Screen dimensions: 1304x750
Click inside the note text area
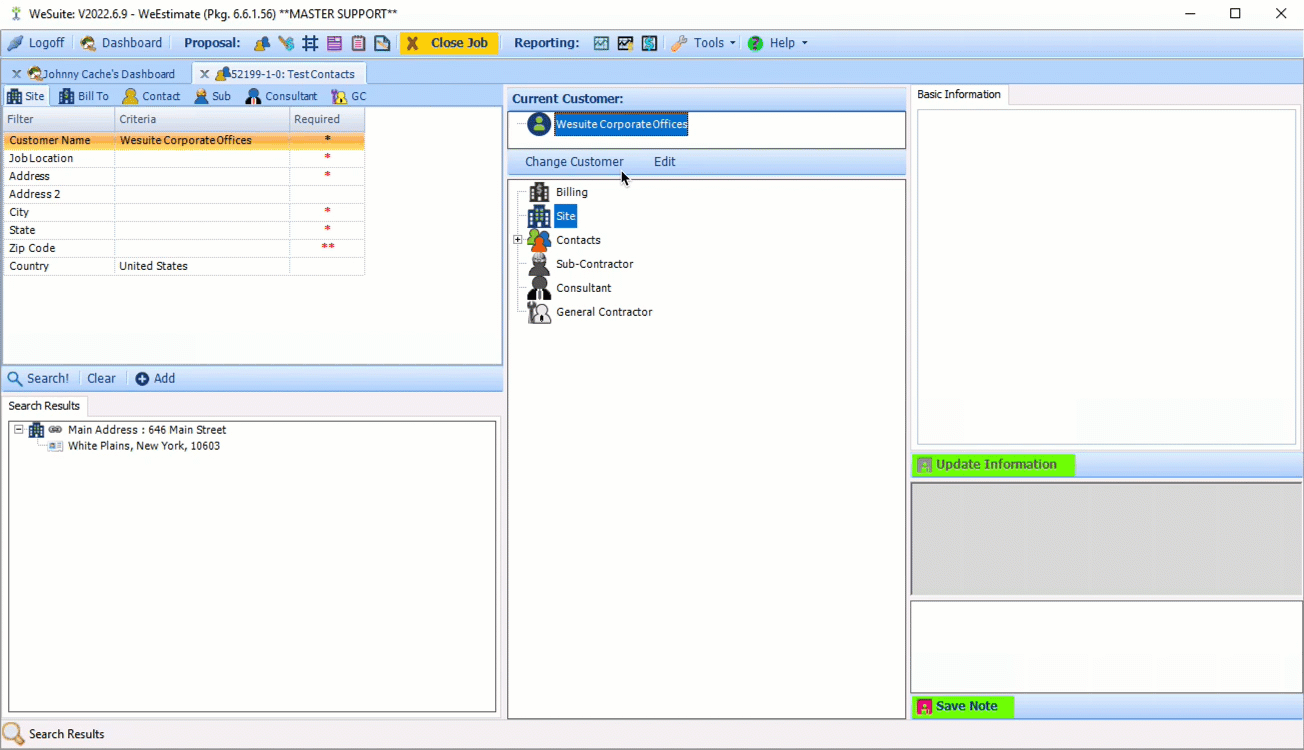pos(1106,646)
